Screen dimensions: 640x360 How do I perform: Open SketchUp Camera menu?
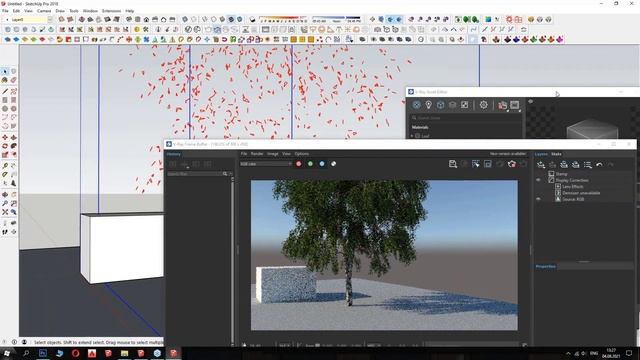pyautogui.click(x=44, y=11)
